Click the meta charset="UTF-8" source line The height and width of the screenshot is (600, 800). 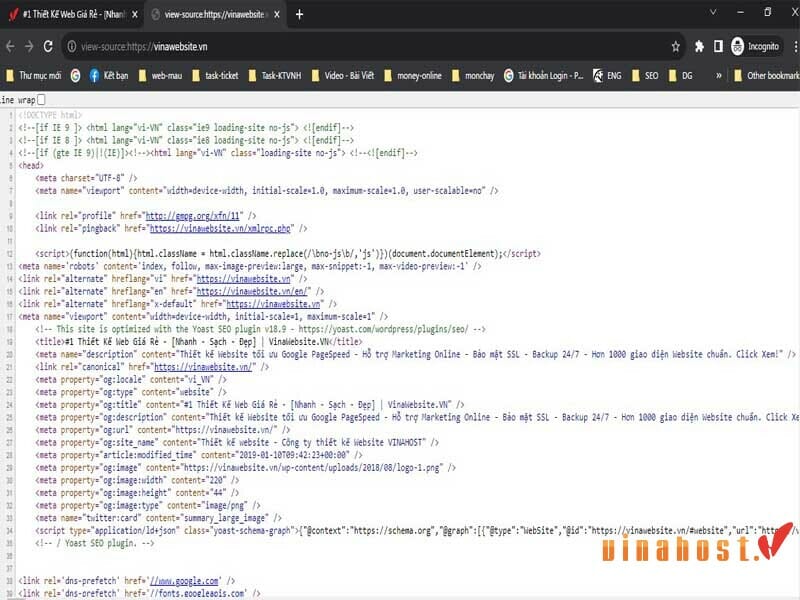[86, 178]
